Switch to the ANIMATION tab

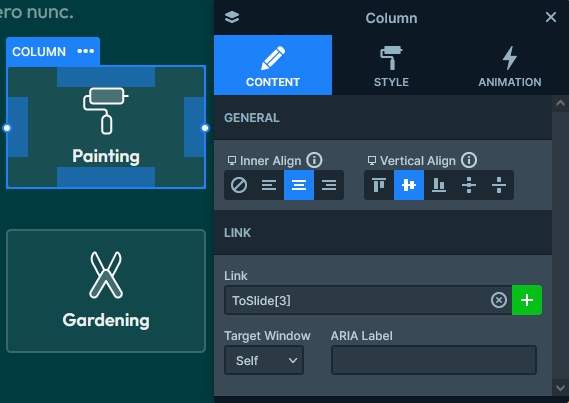point(509,65)
